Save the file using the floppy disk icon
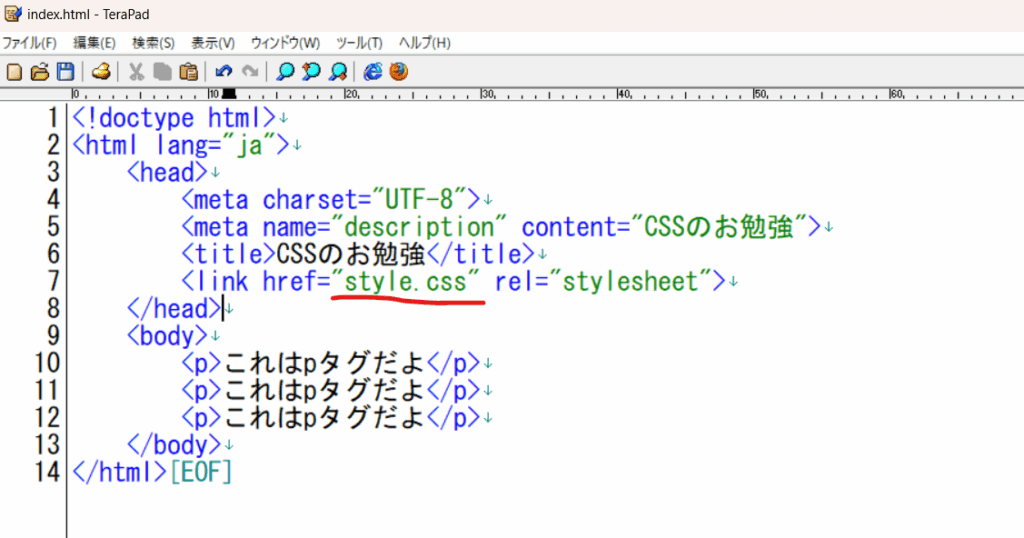1024x538 pixels. click(65, 72)
